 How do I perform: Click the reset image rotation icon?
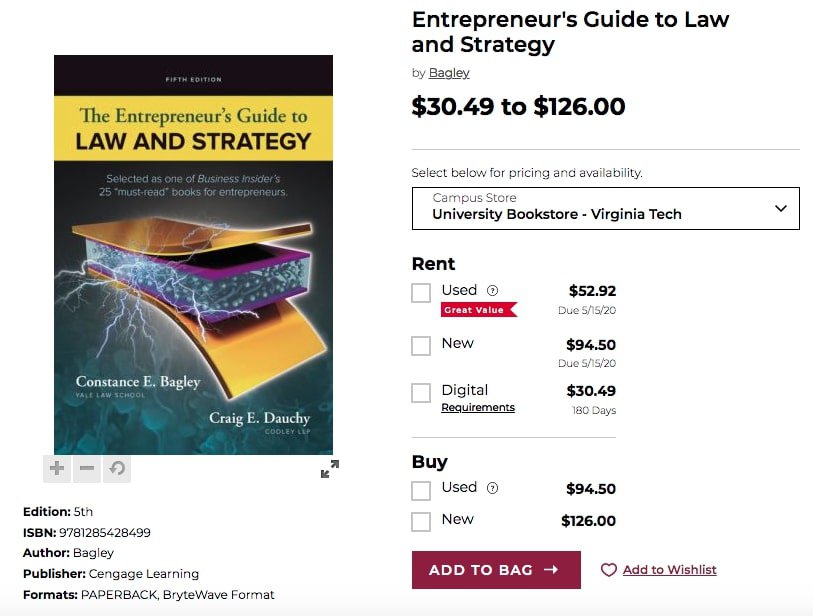(x=117, y=467)
